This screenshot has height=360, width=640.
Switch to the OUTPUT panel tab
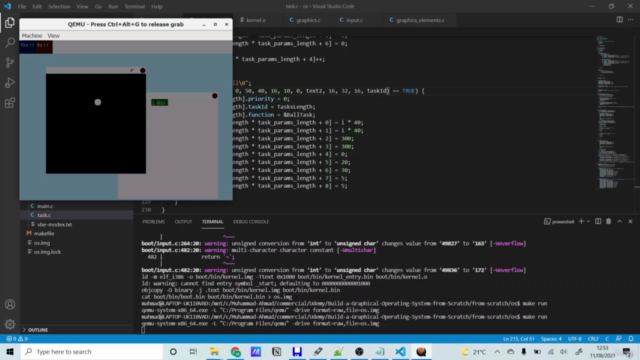click(x=183, y=222)
